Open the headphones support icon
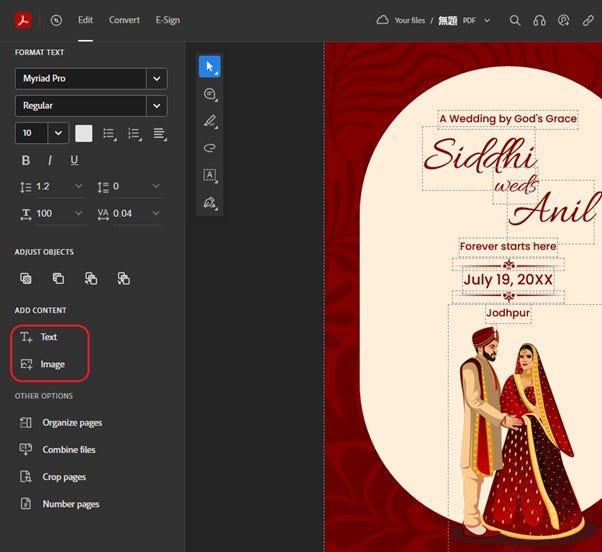The height and width of the screenshot is (552, 602). 540,20
